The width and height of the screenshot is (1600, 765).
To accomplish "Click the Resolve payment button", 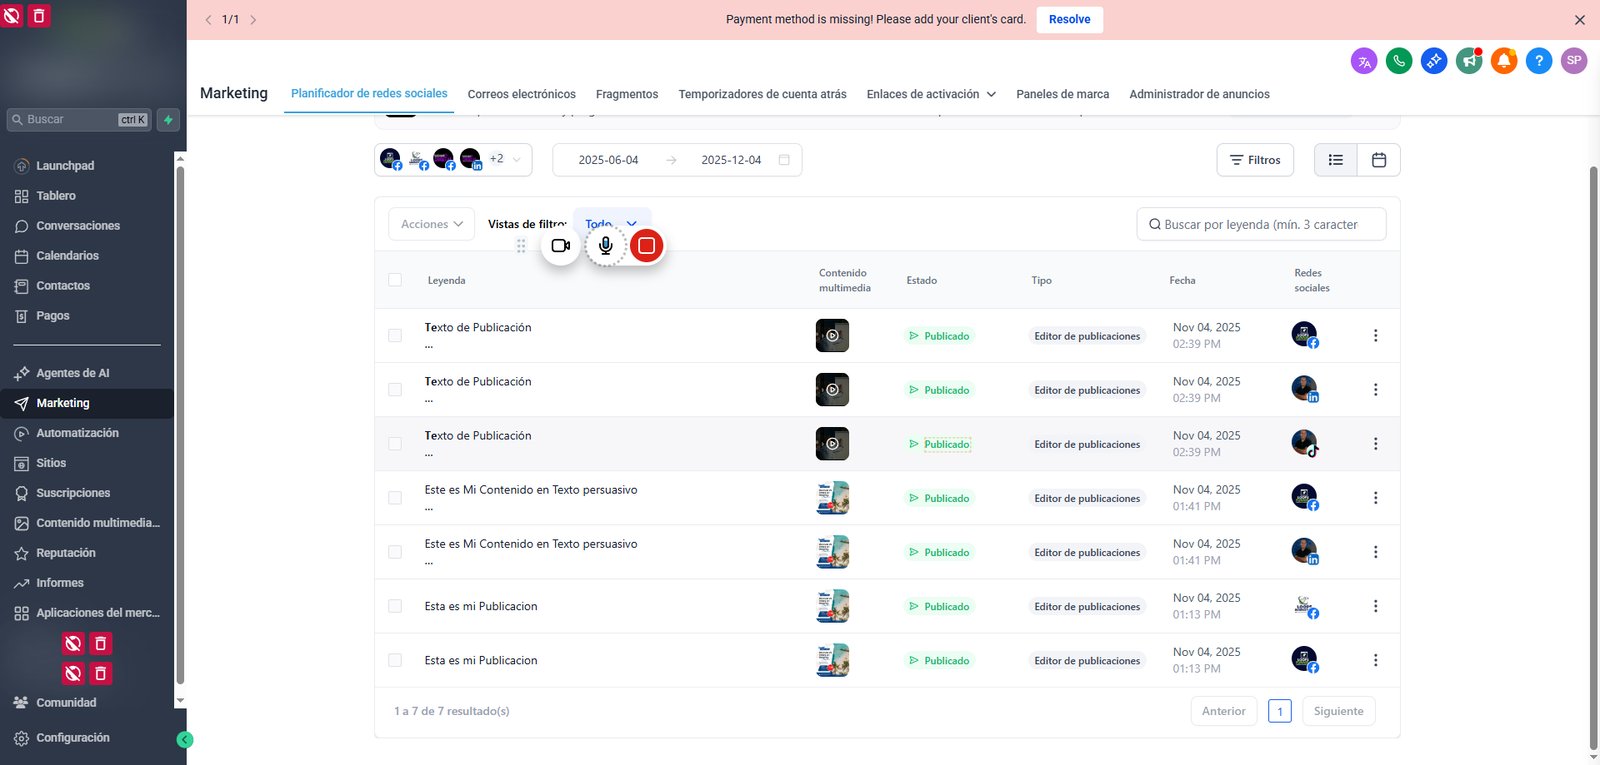I will point(1069,19).
